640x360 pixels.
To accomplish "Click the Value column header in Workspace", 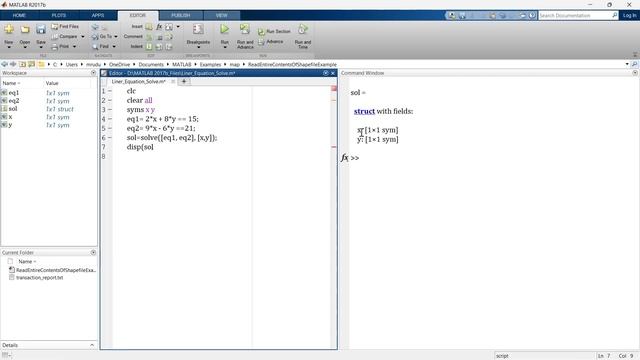I will pos(52,83).
